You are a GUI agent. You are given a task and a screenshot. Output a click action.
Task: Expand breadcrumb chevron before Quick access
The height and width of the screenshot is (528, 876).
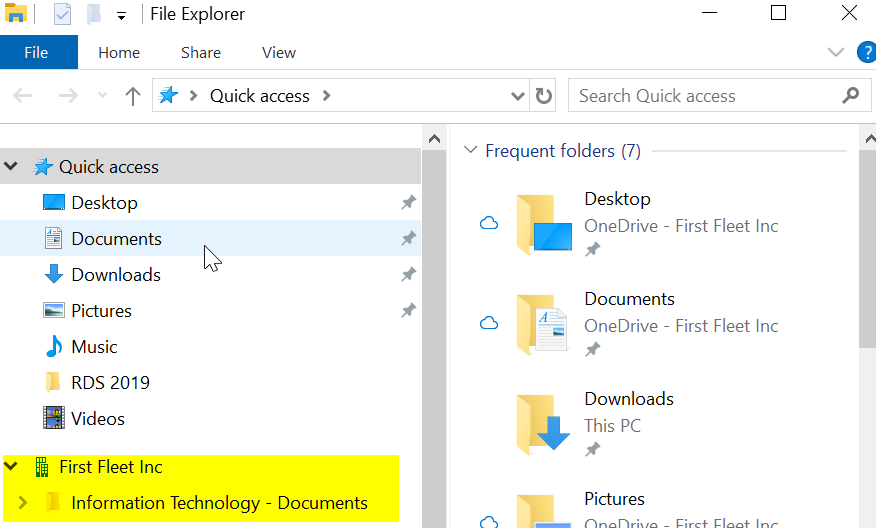[194, 96]
